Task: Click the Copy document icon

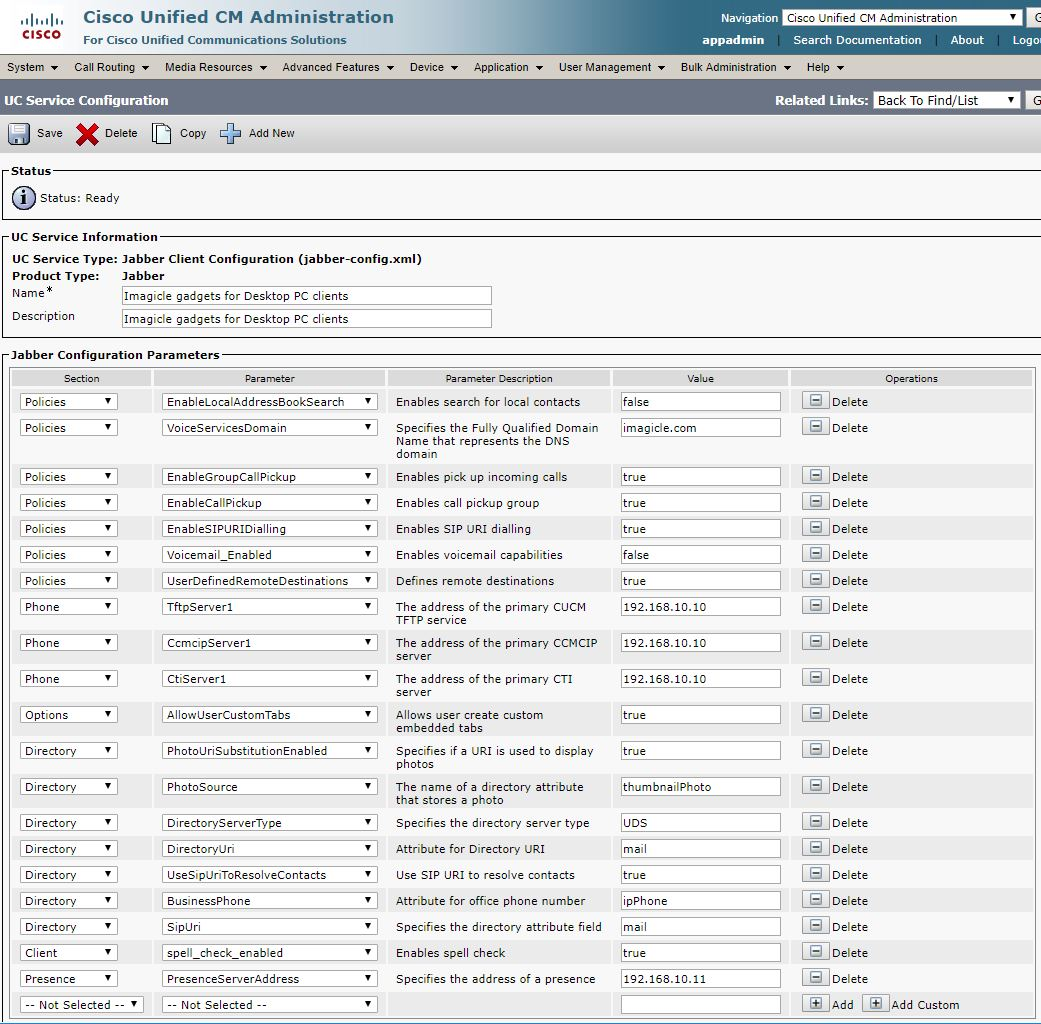Action: click(162, 133)
